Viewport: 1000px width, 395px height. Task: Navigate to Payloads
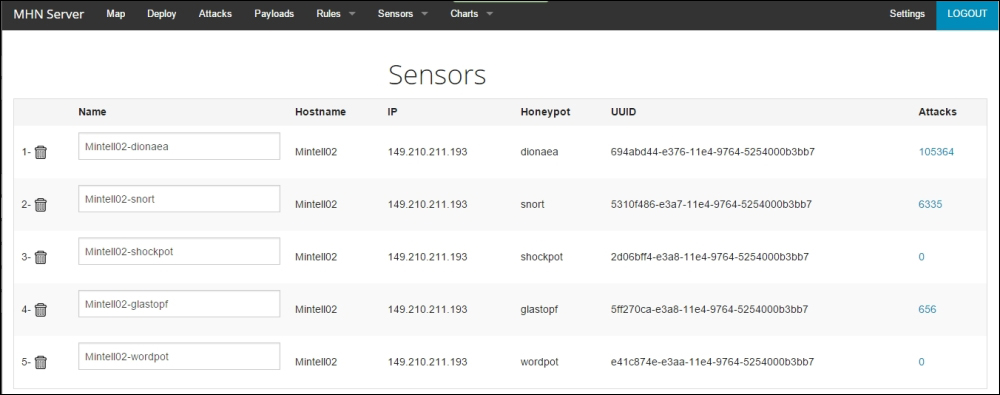(x=274, y=14)
